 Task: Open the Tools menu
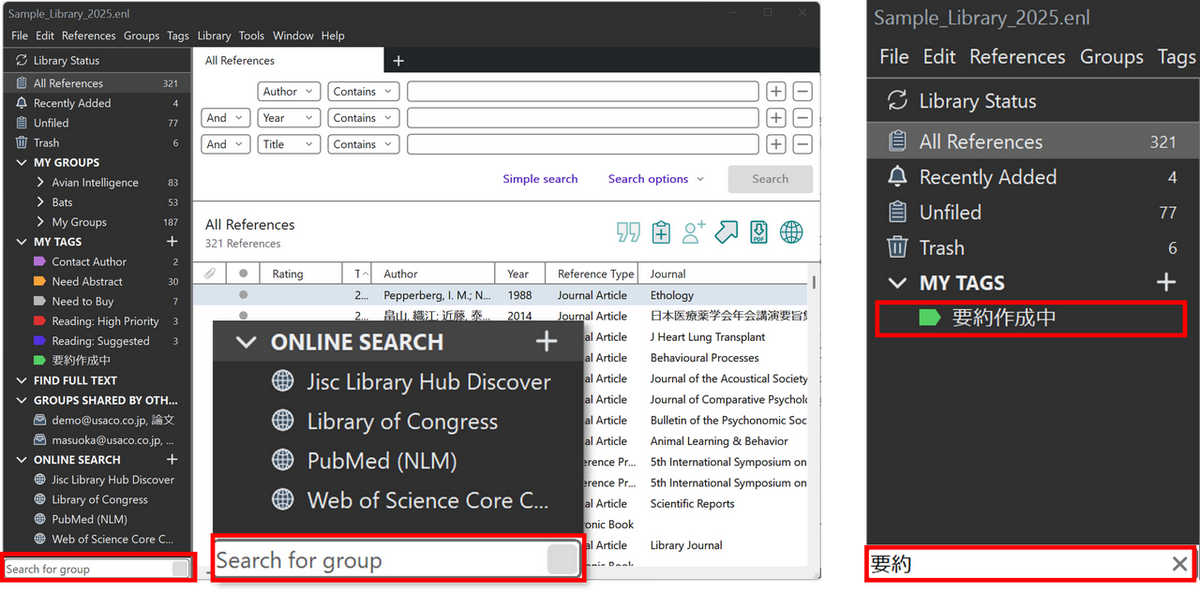click(x=252, y=36)
